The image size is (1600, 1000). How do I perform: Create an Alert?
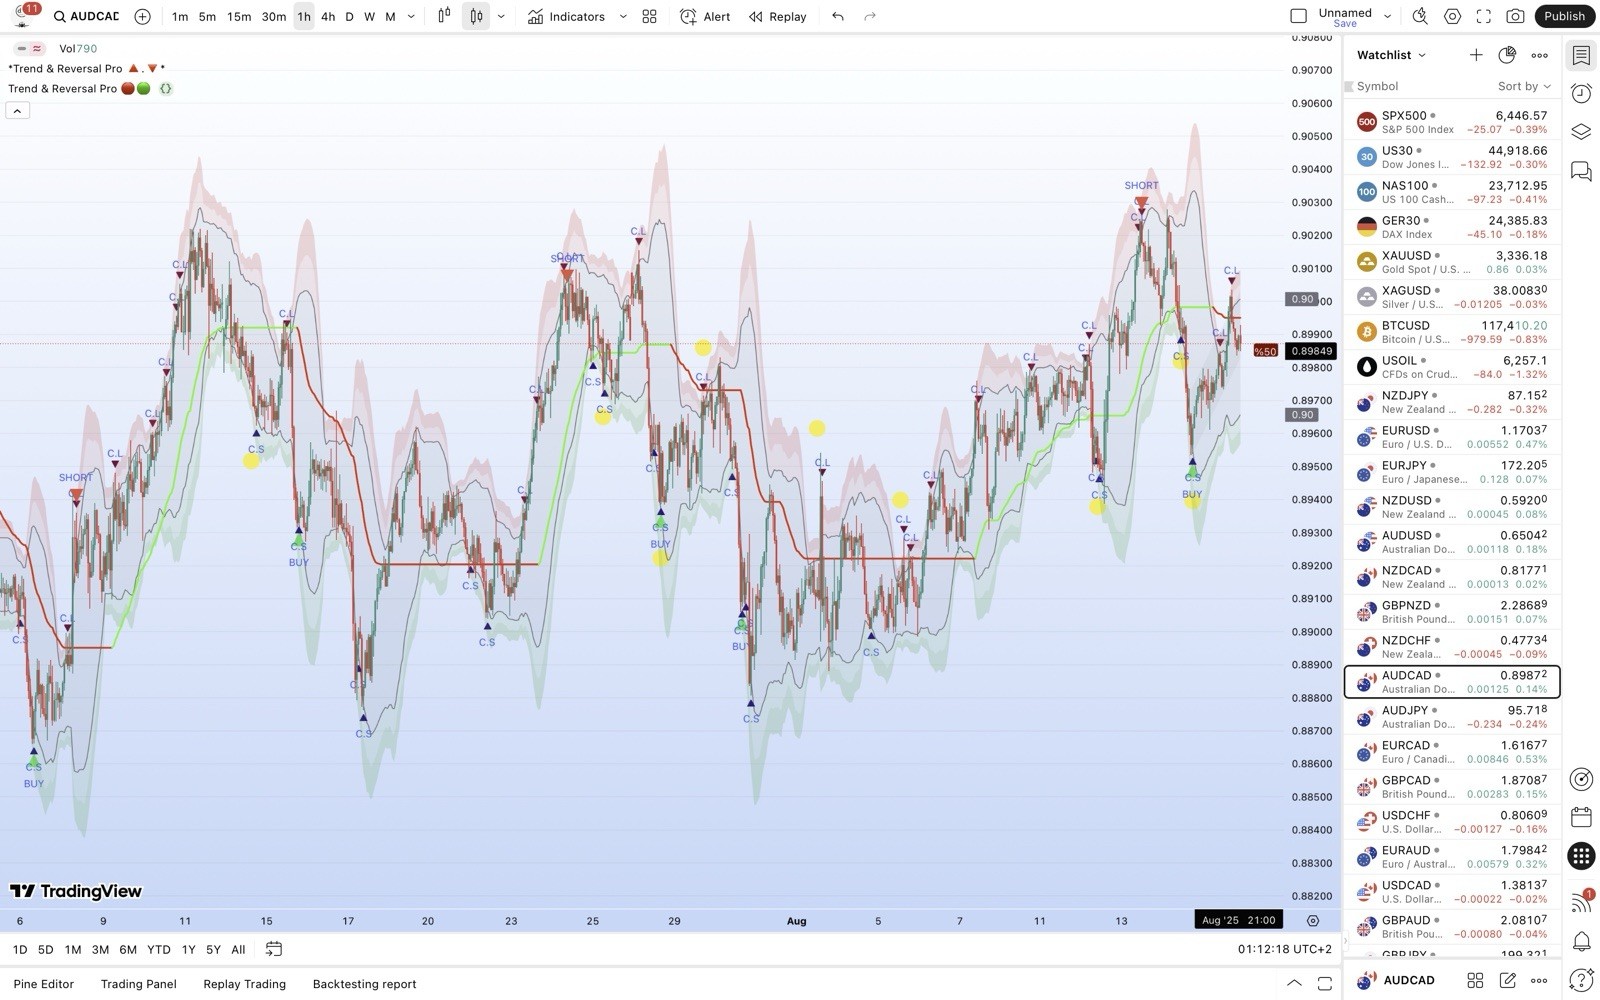click(x=705, y=16)
